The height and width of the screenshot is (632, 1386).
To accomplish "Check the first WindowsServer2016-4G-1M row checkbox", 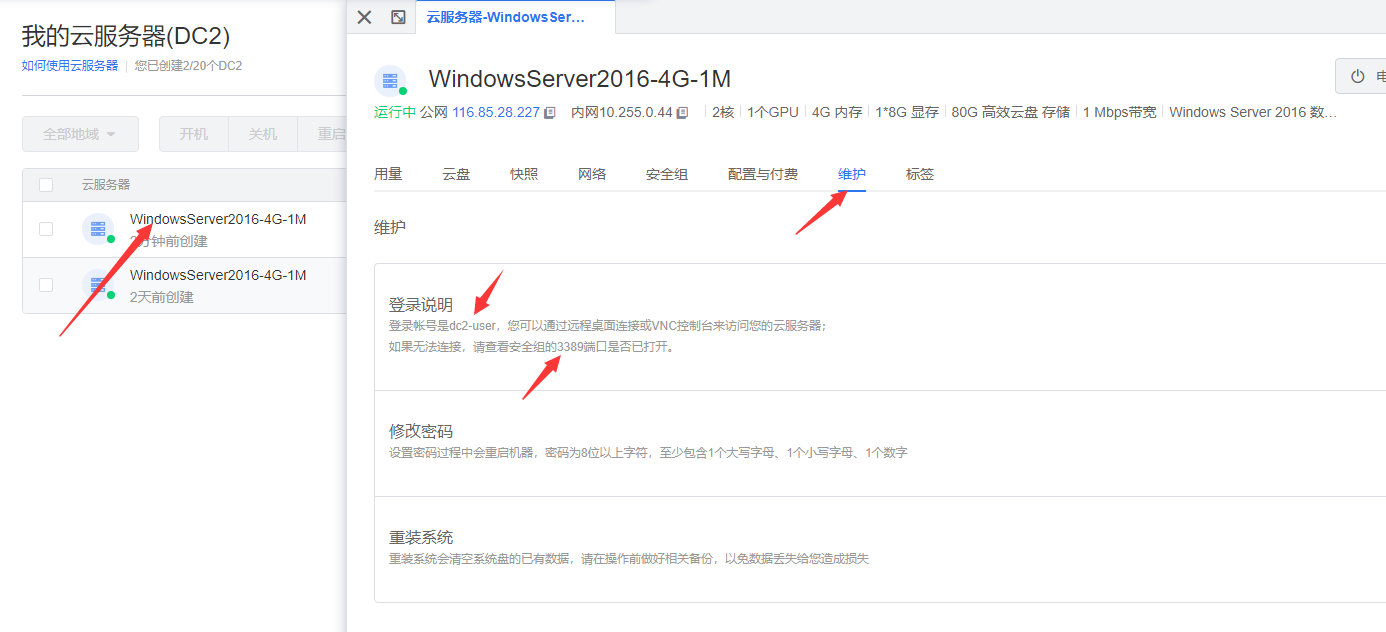I will [46, 229].
